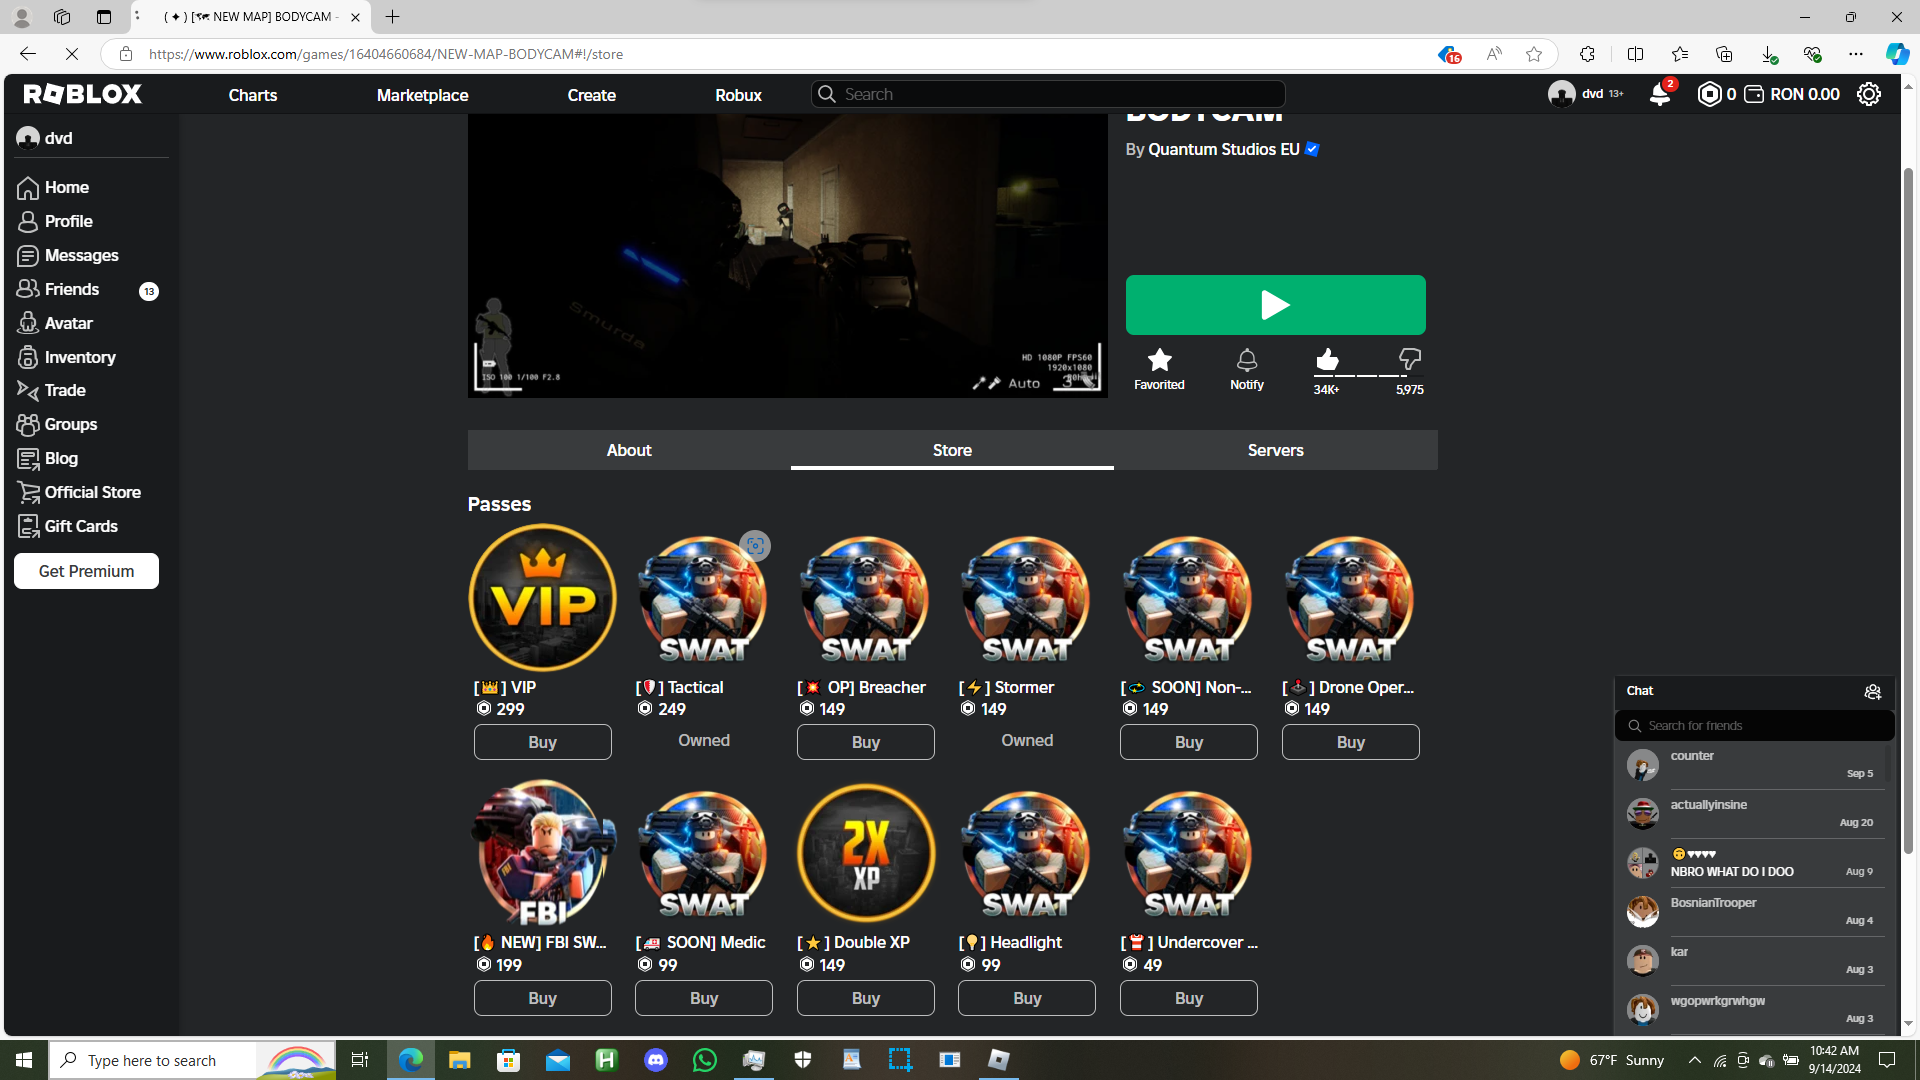Image resolution: width=1920 pixels, height=1080 pixels.
Task: Open the browser tab actions menu
Action: coord(104,17)
